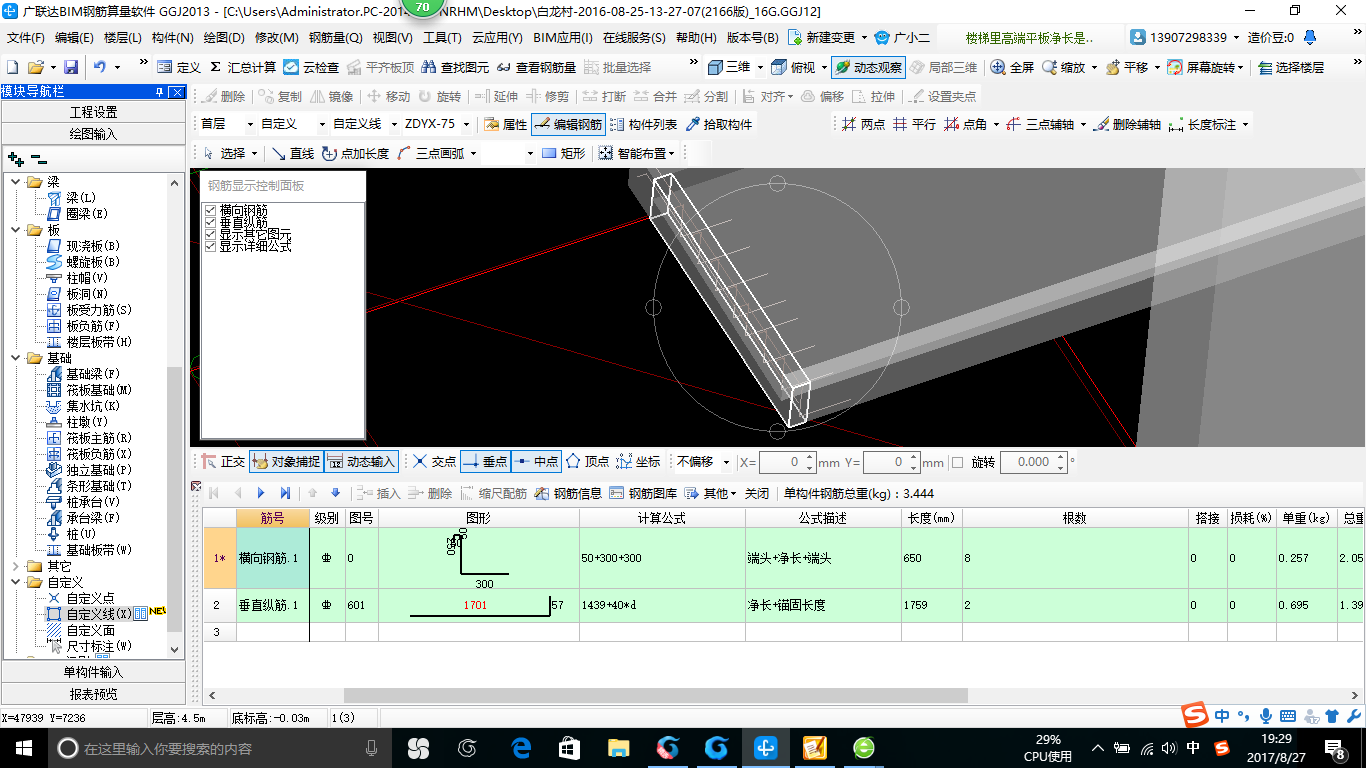
Task: Toggle 正交 orthogonal mode
Action: pyautogui.click(x=223, y=462)
